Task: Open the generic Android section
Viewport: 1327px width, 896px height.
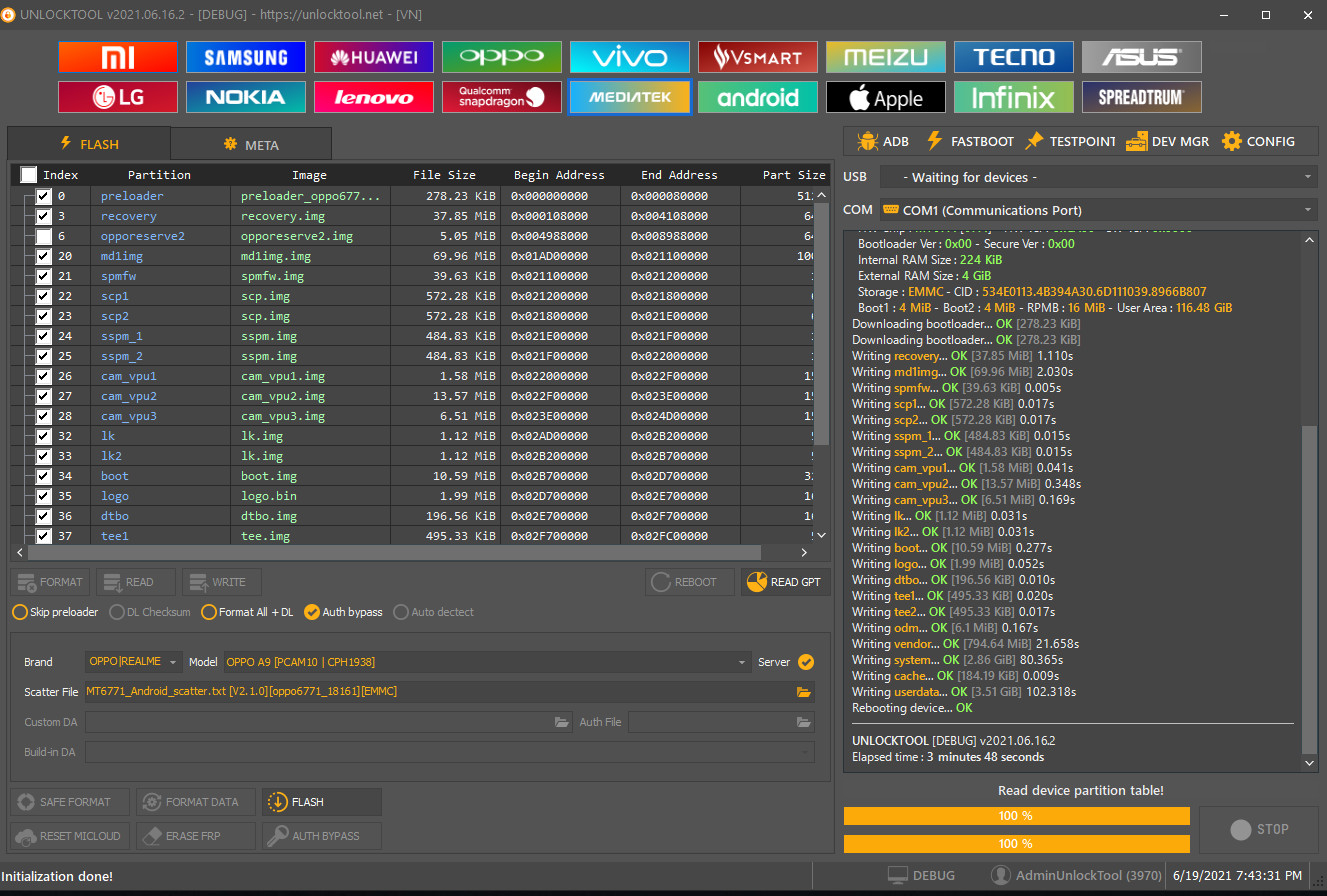Action: [x=758, y=97]
